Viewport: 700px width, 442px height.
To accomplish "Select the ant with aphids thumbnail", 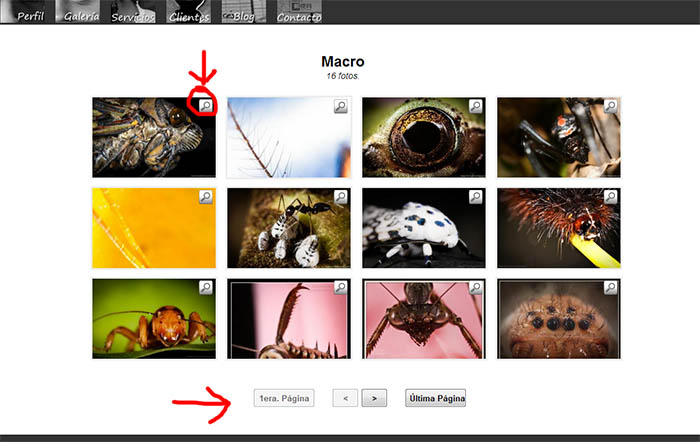I will 289,228.
